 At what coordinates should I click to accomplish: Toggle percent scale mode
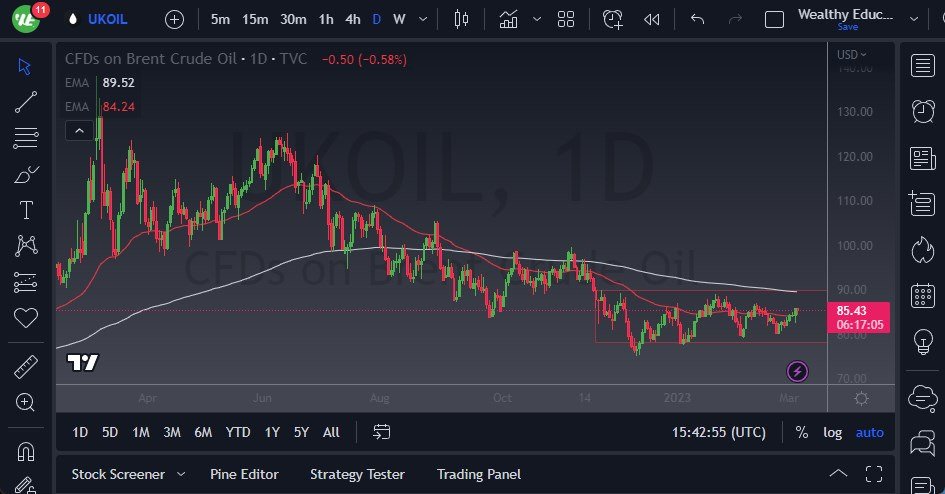[801, 432]
